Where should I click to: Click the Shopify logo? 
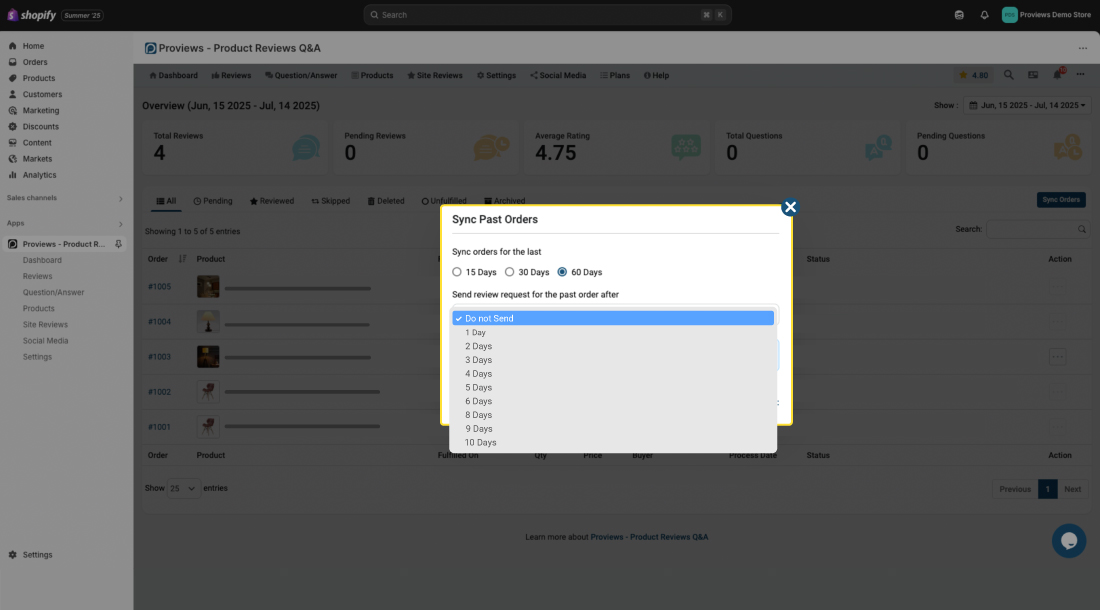pos(32,15)
